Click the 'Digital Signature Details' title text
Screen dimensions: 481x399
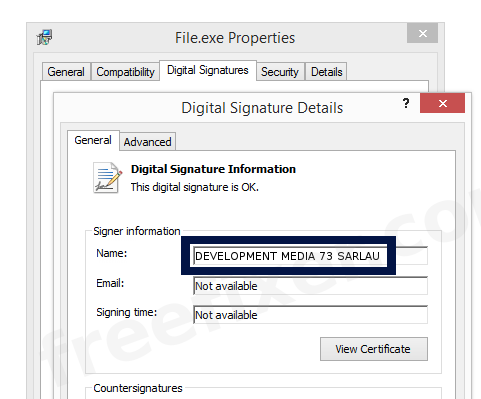point(262,108)
